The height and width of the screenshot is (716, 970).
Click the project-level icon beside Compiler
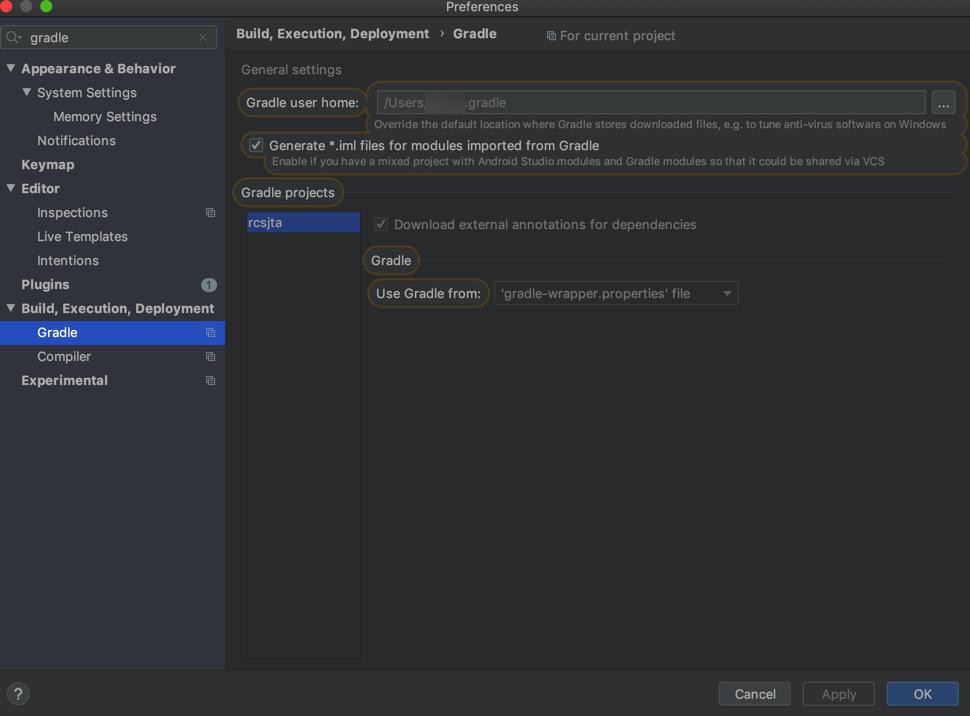coord(210,357)
